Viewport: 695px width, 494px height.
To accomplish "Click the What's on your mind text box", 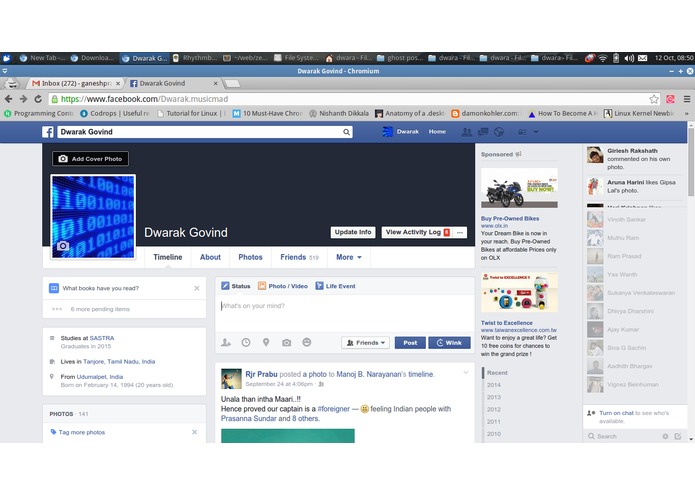I will click(x=344, y=313).
